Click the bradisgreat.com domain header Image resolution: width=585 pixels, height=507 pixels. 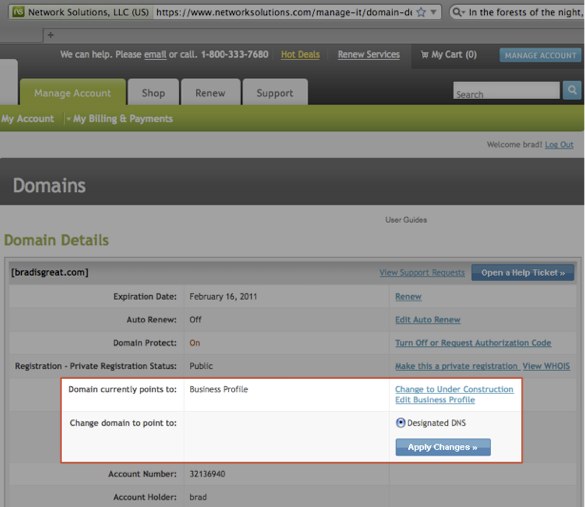click(x=50, y=272)
